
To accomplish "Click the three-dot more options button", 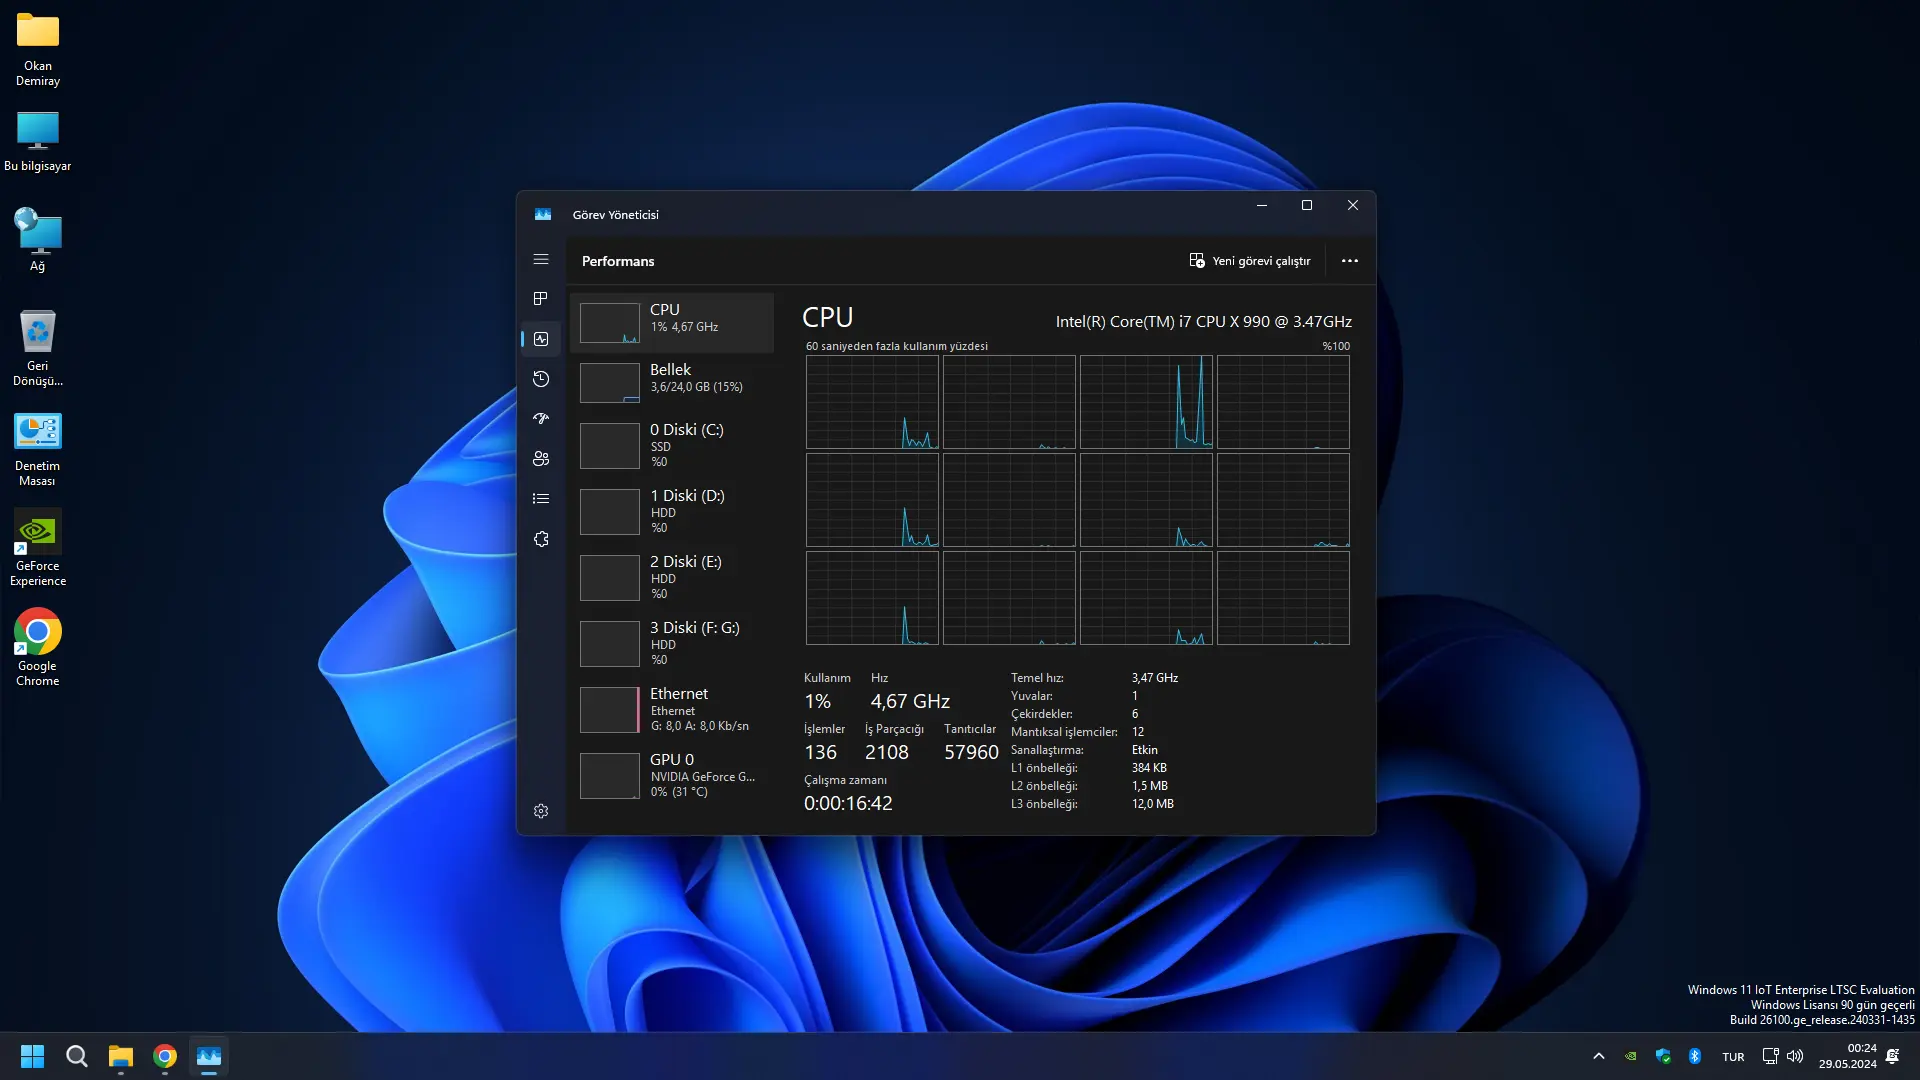I will pos(1350,261).
